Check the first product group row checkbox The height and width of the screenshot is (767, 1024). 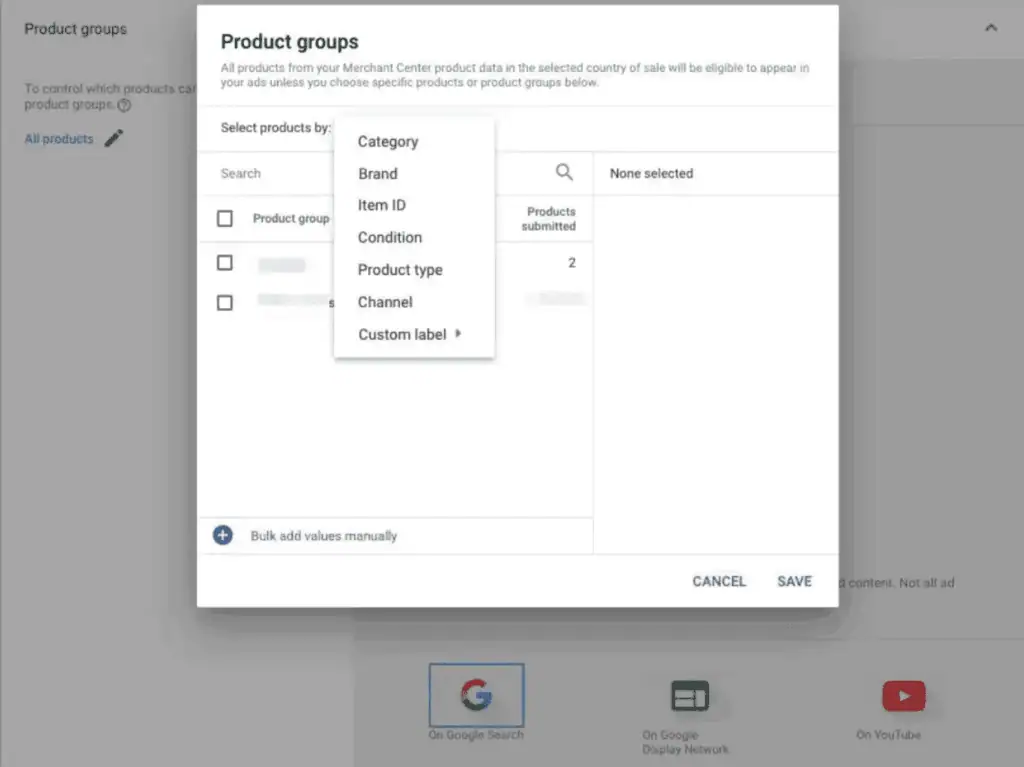click(225, 263)
